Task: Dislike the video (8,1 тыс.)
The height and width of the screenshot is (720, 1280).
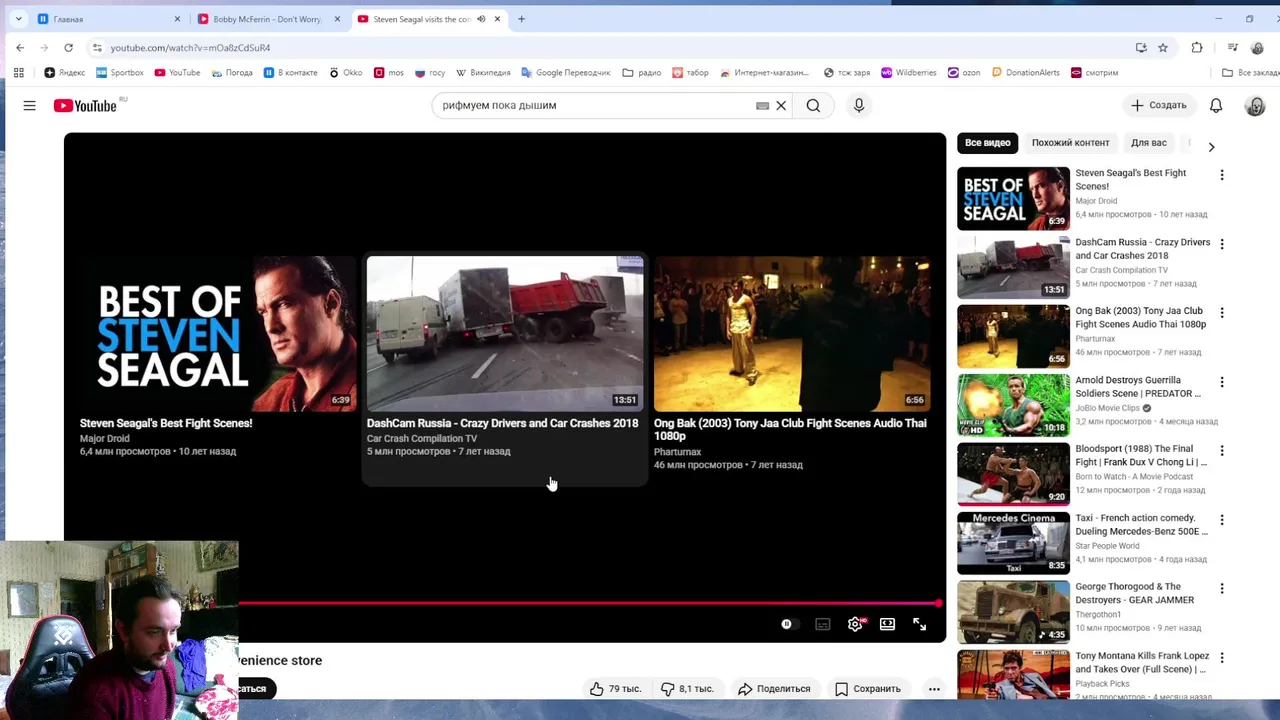Action: [687, 688]
